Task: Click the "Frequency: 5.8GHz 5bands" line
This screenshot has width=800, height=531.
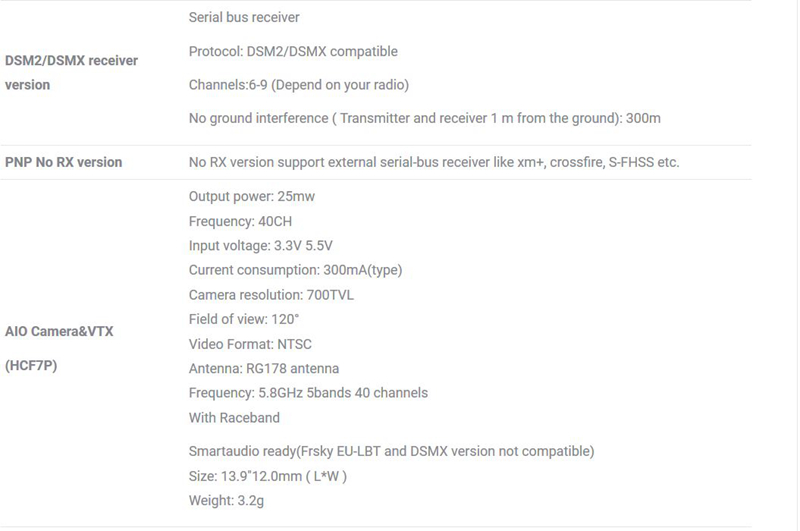Action: pyautogui.click(x=308, y=393)
